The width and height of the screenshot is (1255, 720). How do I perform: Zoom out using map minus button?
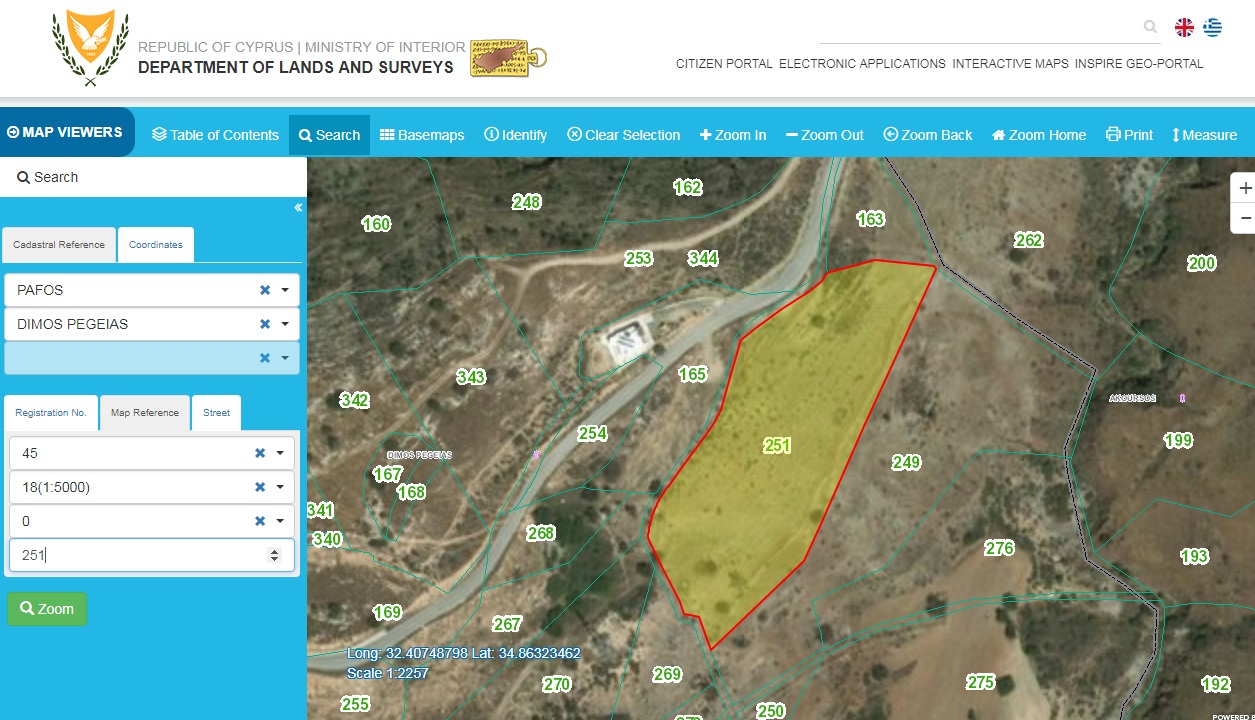(1245, 217)
